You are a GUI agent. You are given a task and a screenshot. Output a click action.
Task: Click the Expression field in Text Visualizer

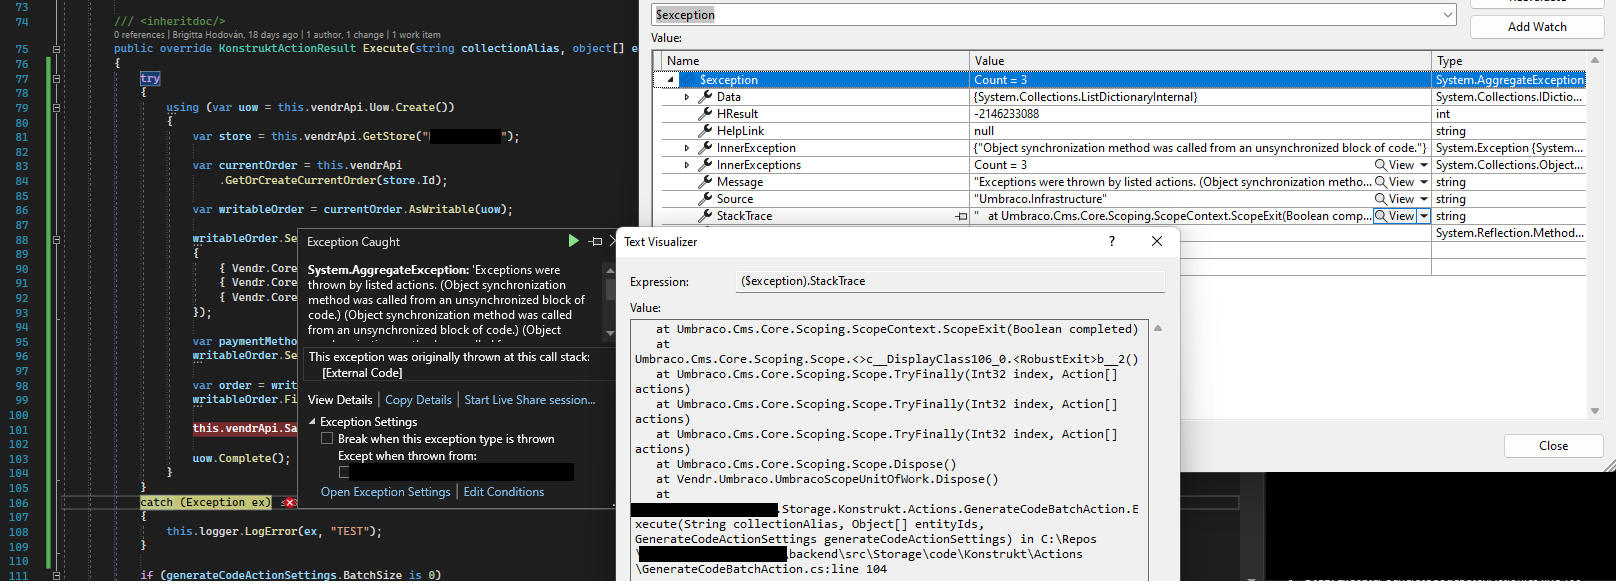[950, 282]
